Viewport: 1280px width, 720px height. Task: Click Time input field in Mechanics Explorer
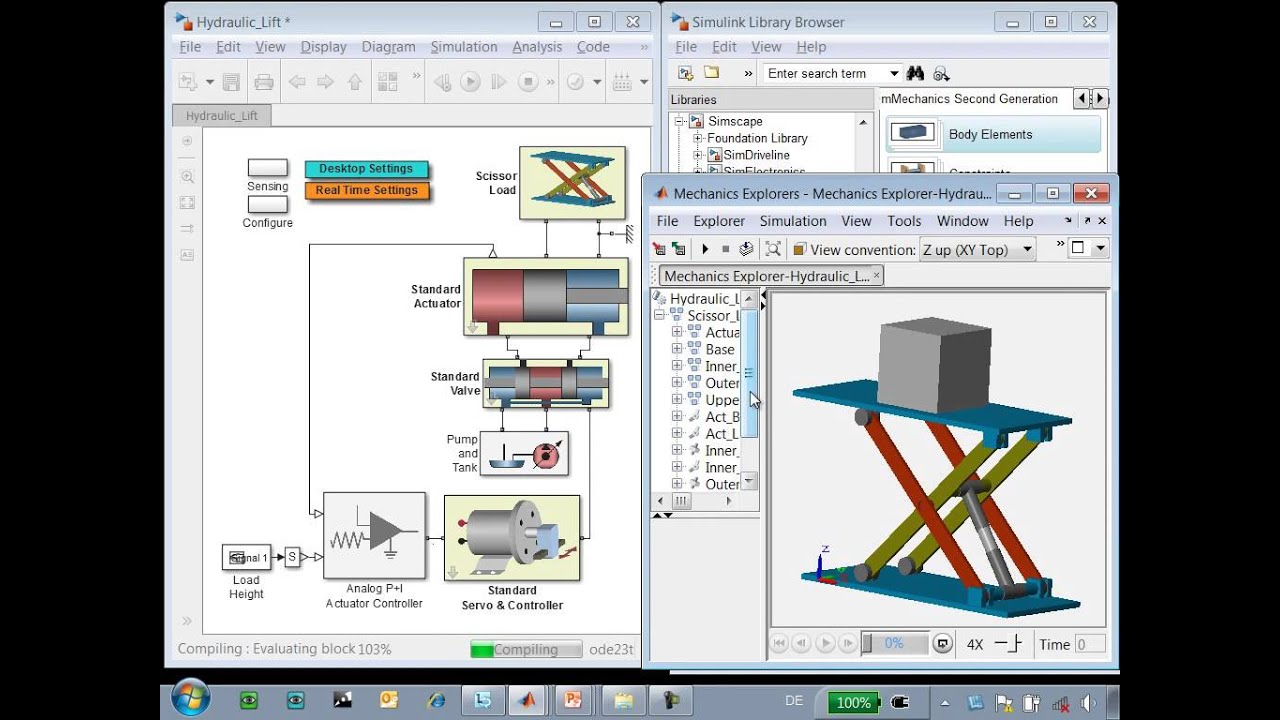pyautogui.click(x=1090, y=645)
